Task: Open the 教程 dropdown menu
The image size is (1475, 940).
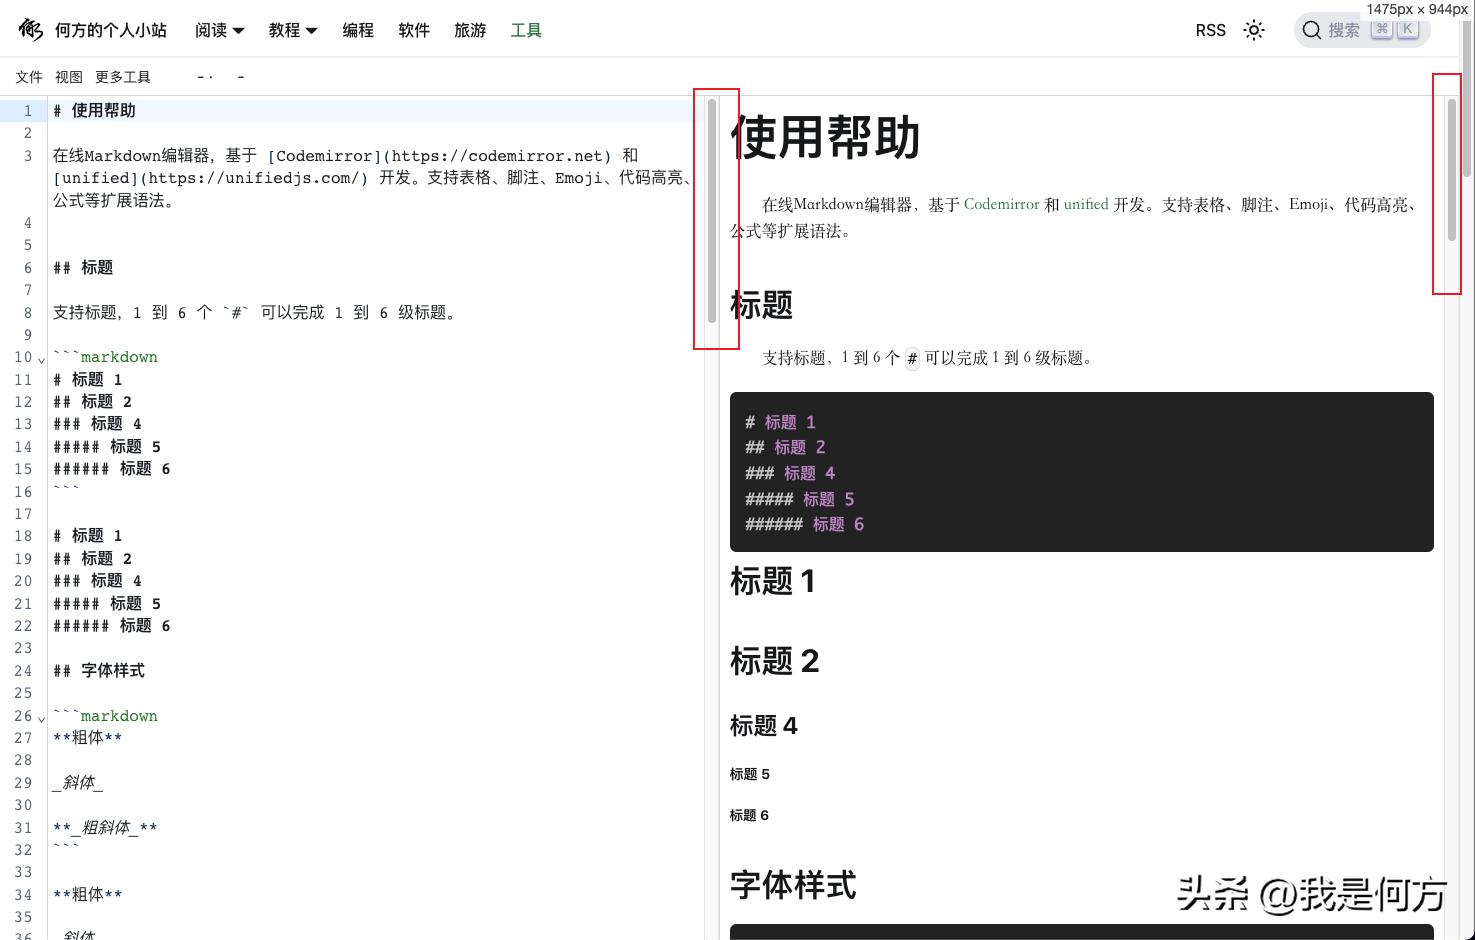Action: [x=292, y=30]
